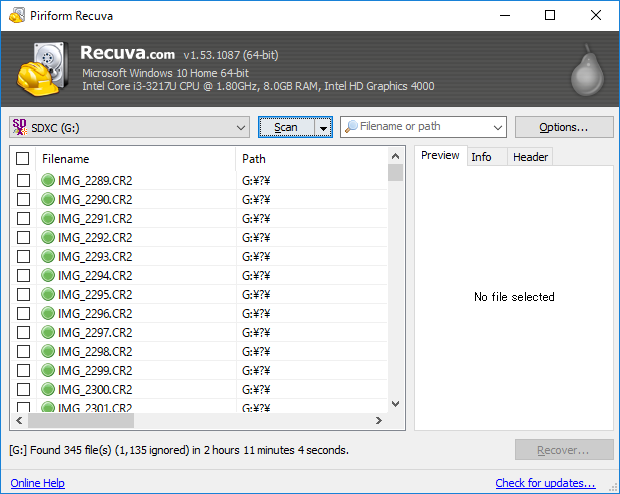Click the path cell of IMG_2291.CR2
Image resolution: width=620 pixels, height=494 pixels.
(x=312, y=218)
